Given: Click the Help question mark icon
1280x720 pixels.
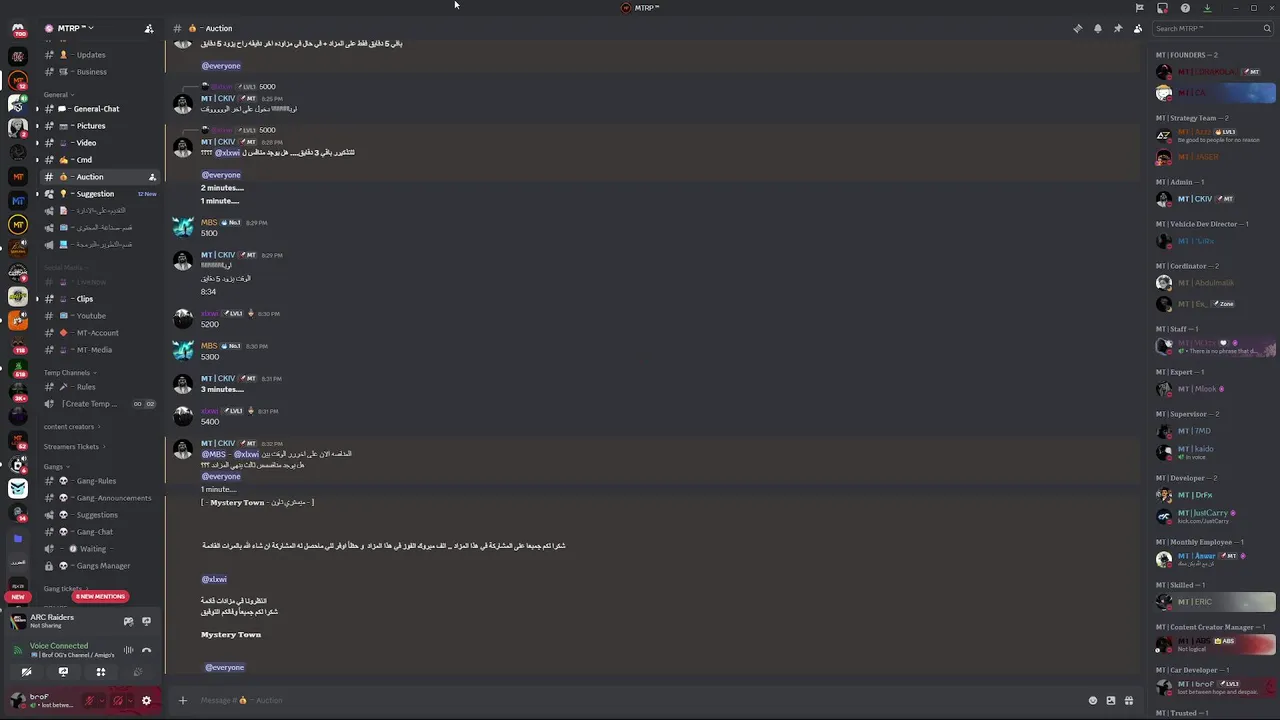Looking at the screenshot, I should [1185, 8].
